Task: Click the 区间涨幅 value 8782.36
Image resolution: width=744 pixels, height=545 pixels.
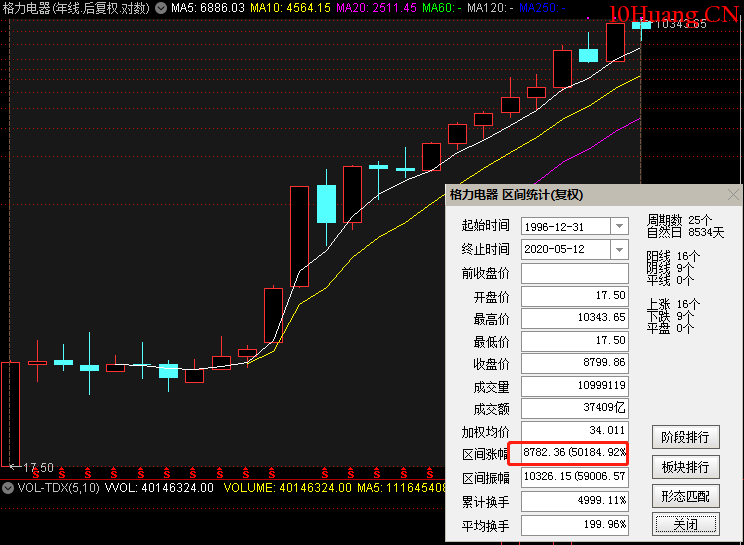Action: pyautogui.click(x=575, y=453)
